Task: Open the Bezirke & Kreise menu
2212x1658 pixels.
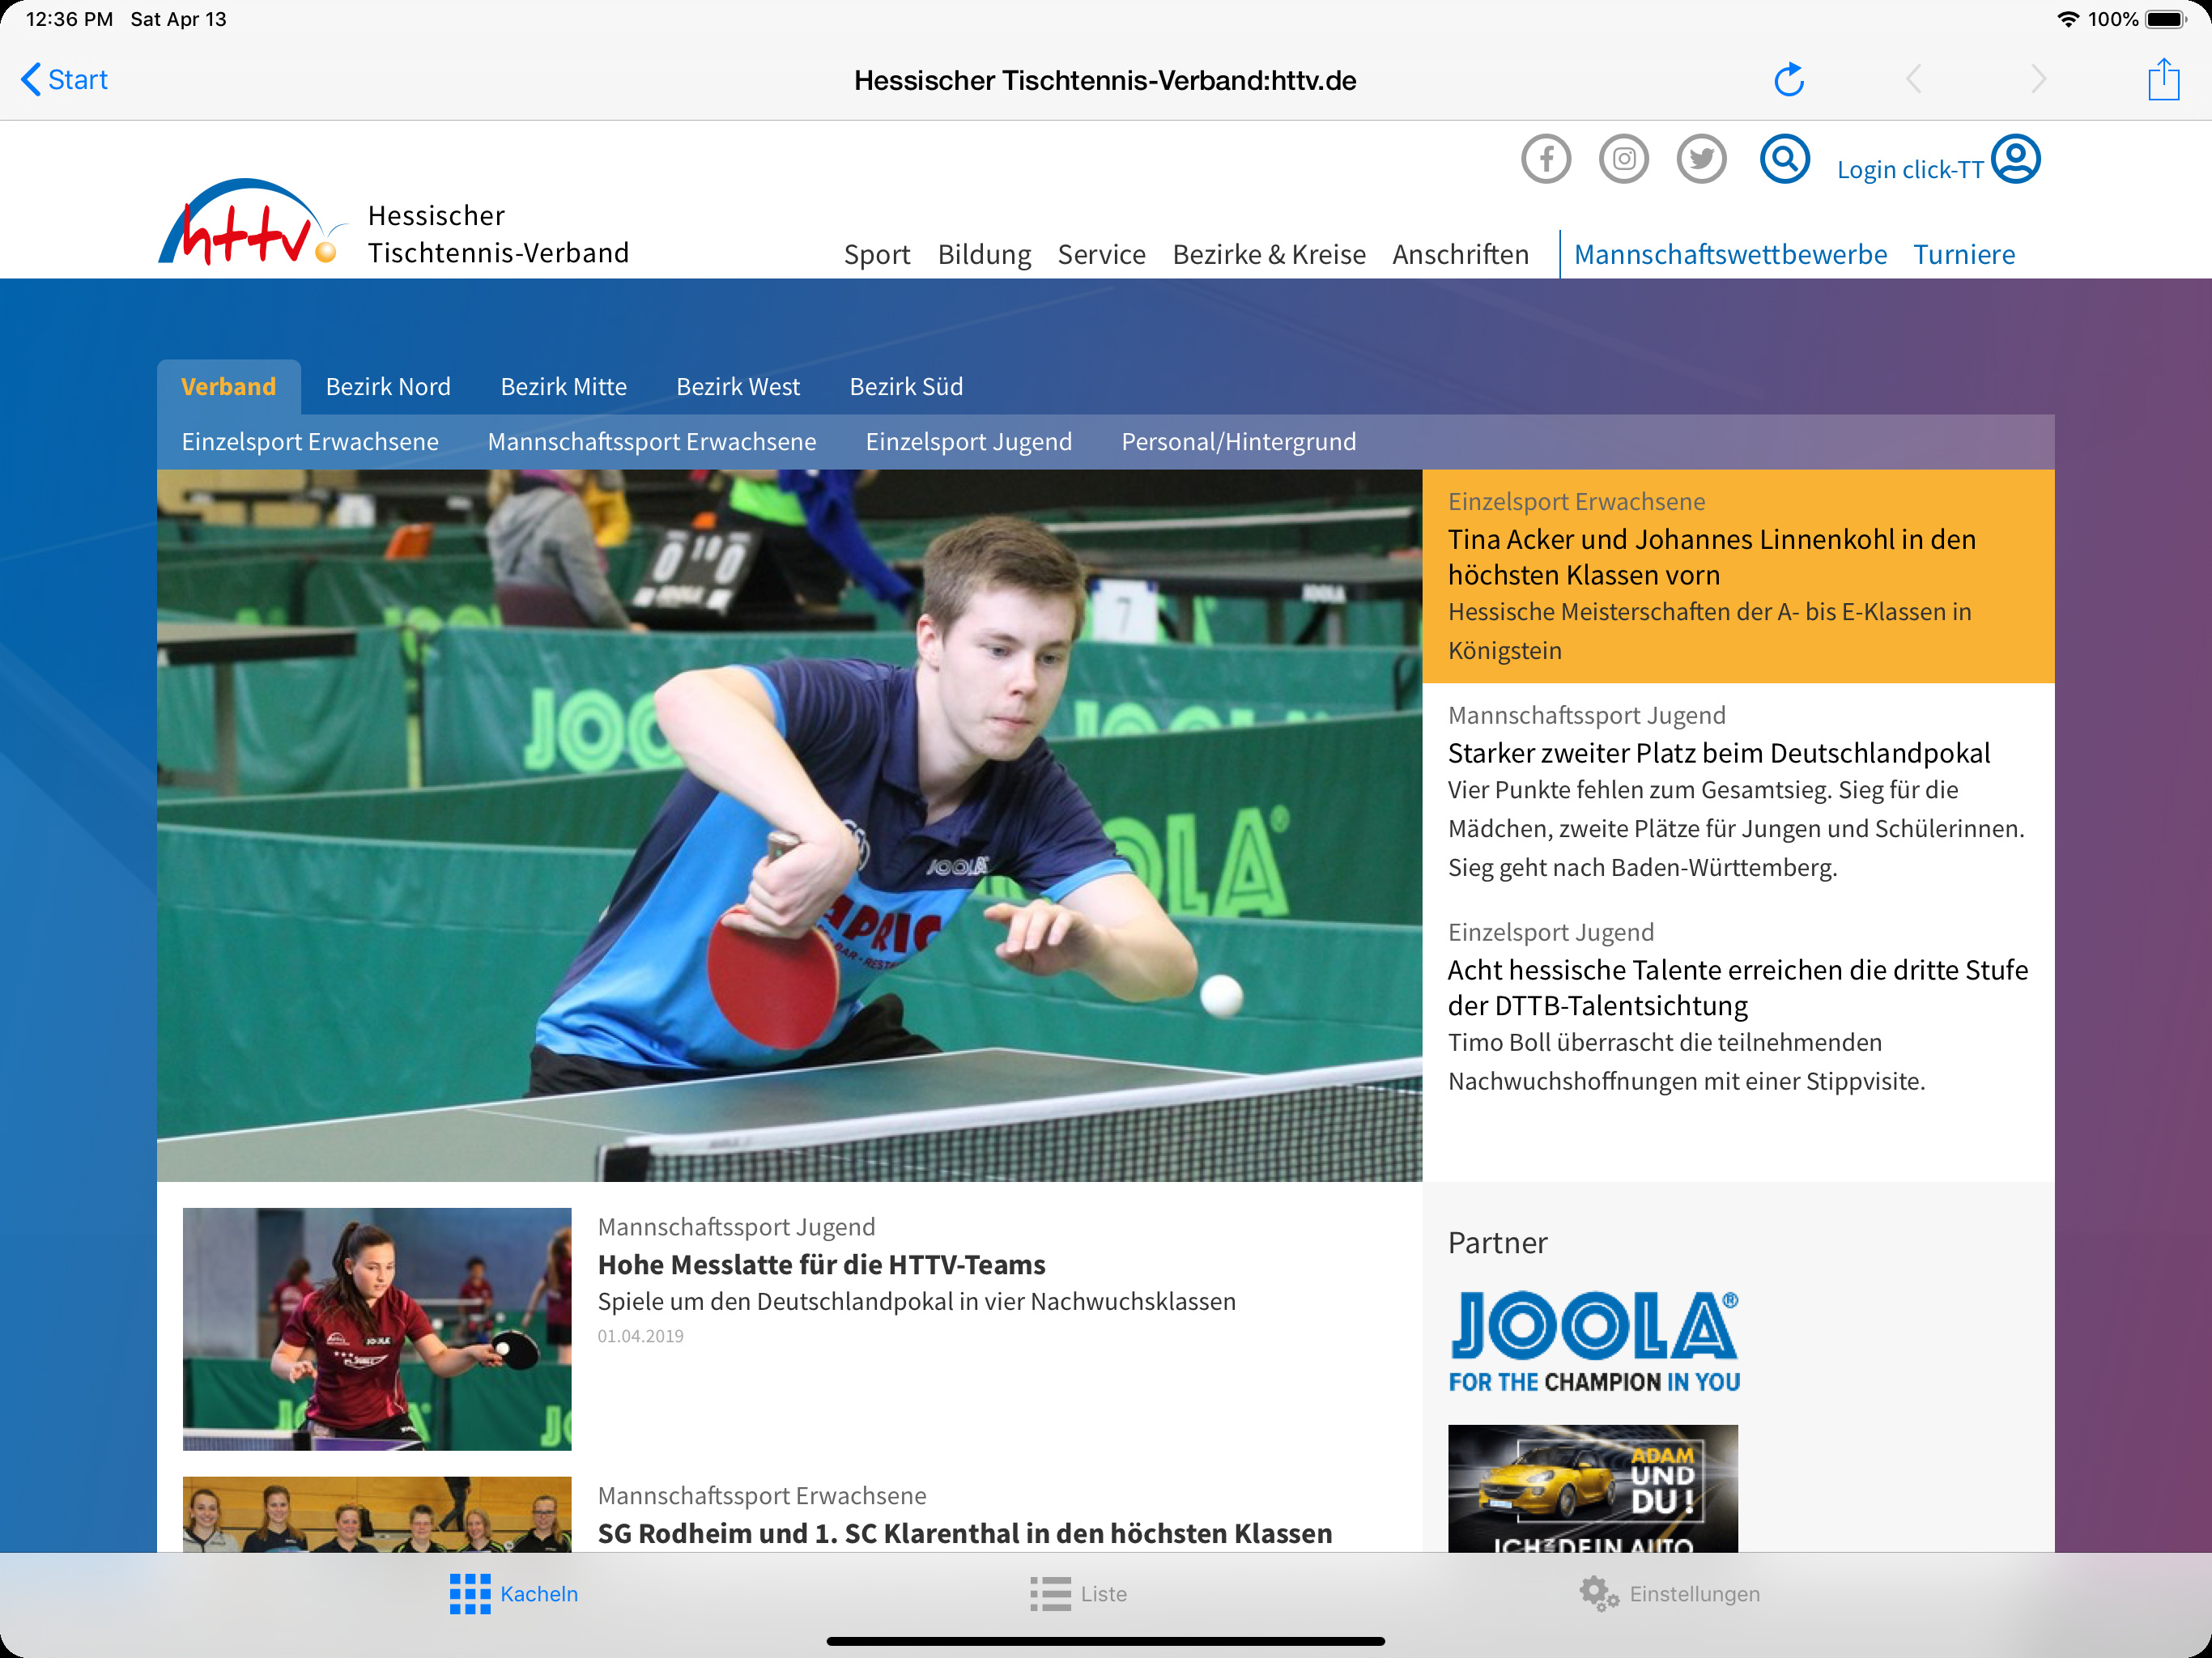Action: click(x=1268, y=254)
